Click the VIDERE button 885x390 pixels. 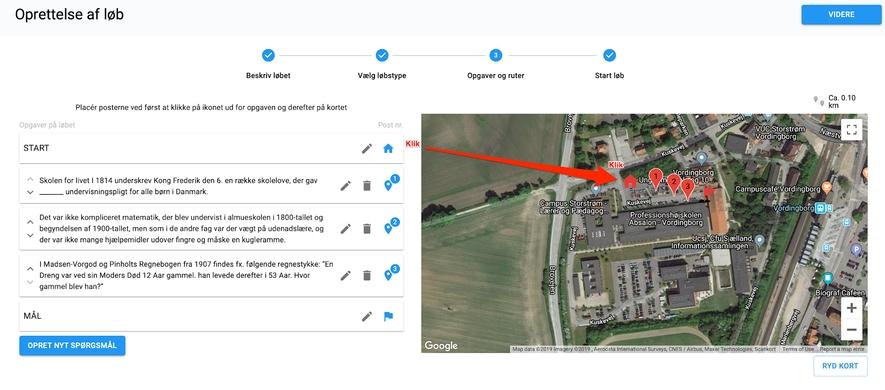pos(841,15)
